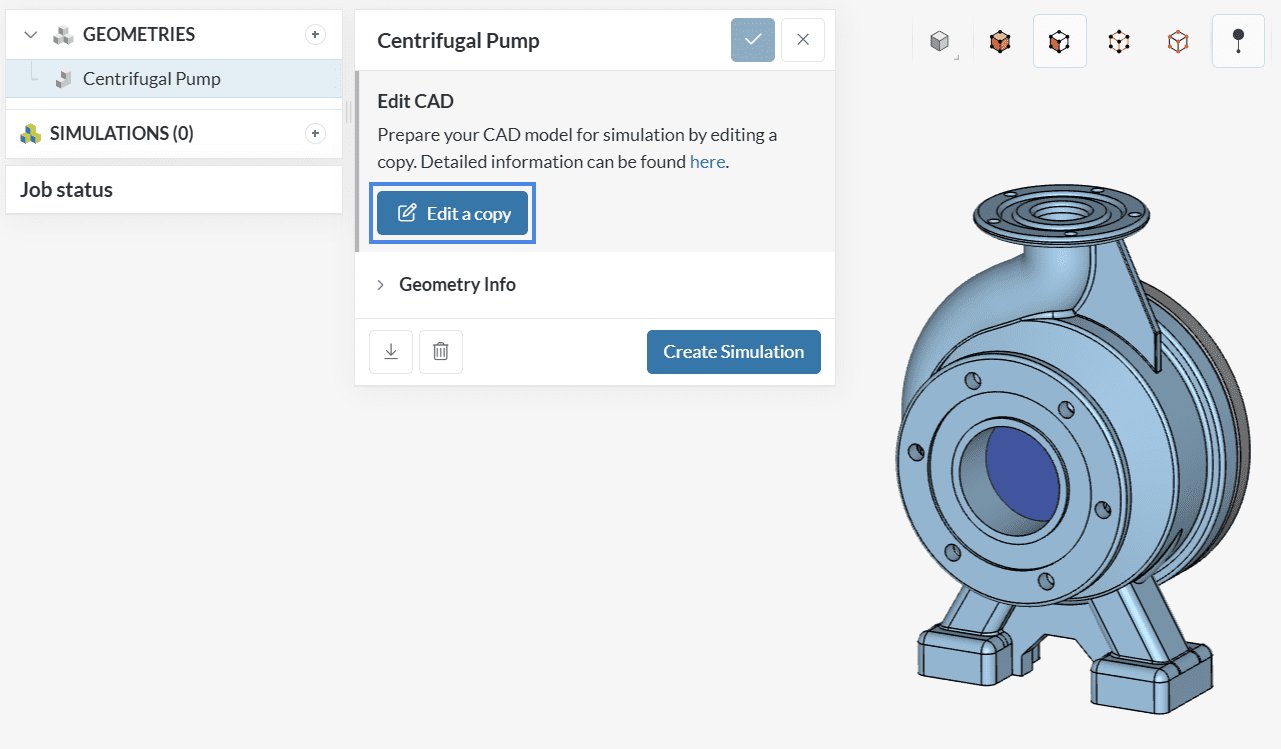This screenshot has height=749, width=1281.
Task: Click the Create Simulation button
Action: [x=733, y=352]
